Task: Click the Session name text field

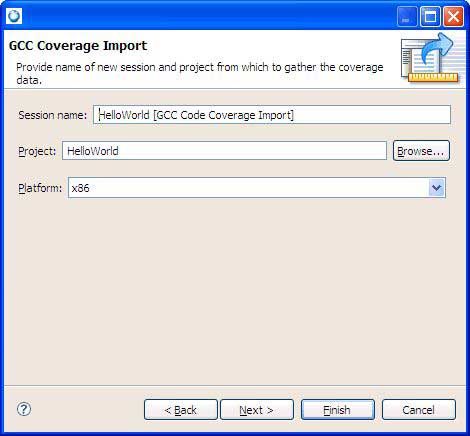Action: pos(272,115)
